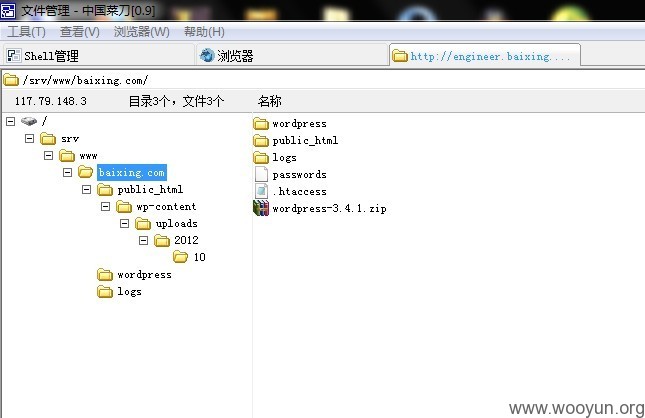Sort by the 名称 column header

[270, 101]
